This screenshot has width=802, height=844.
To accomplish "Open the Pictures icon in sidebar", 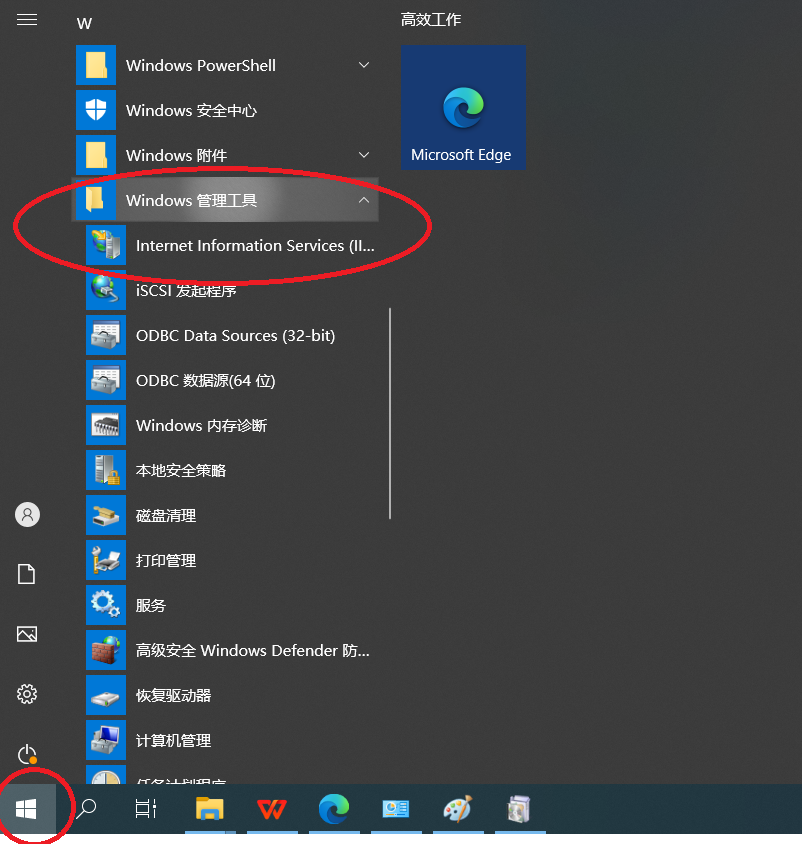I will click(x=27, y=634).
